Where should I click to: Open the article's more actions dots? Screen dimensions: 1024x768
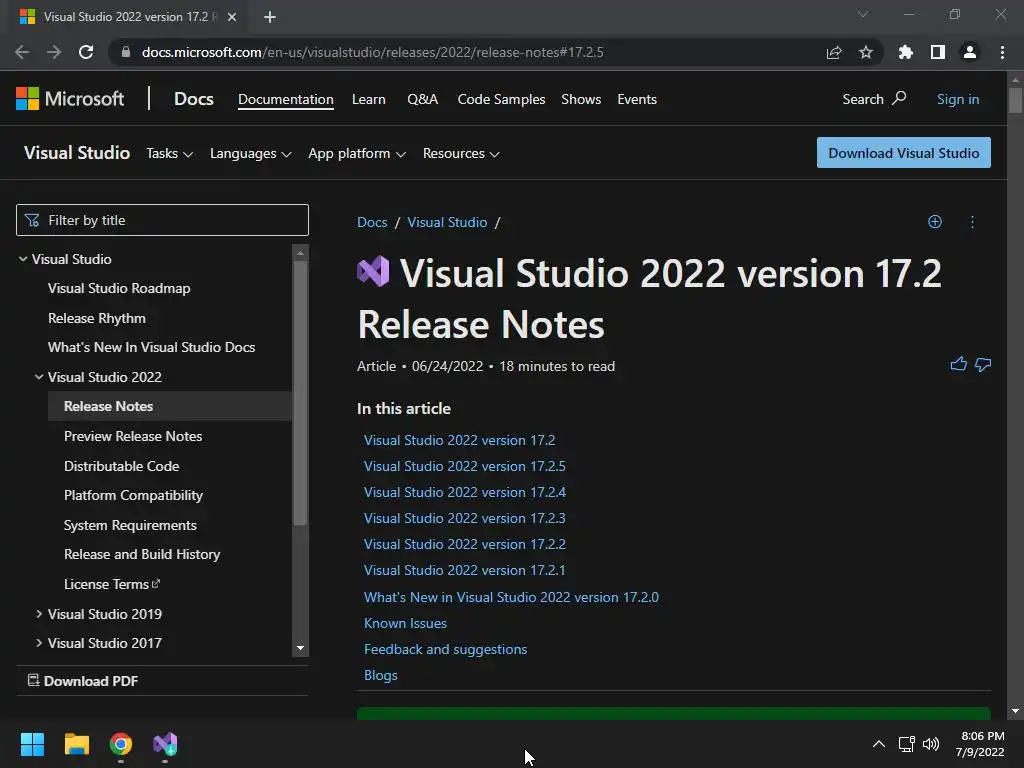pos(972,221)
